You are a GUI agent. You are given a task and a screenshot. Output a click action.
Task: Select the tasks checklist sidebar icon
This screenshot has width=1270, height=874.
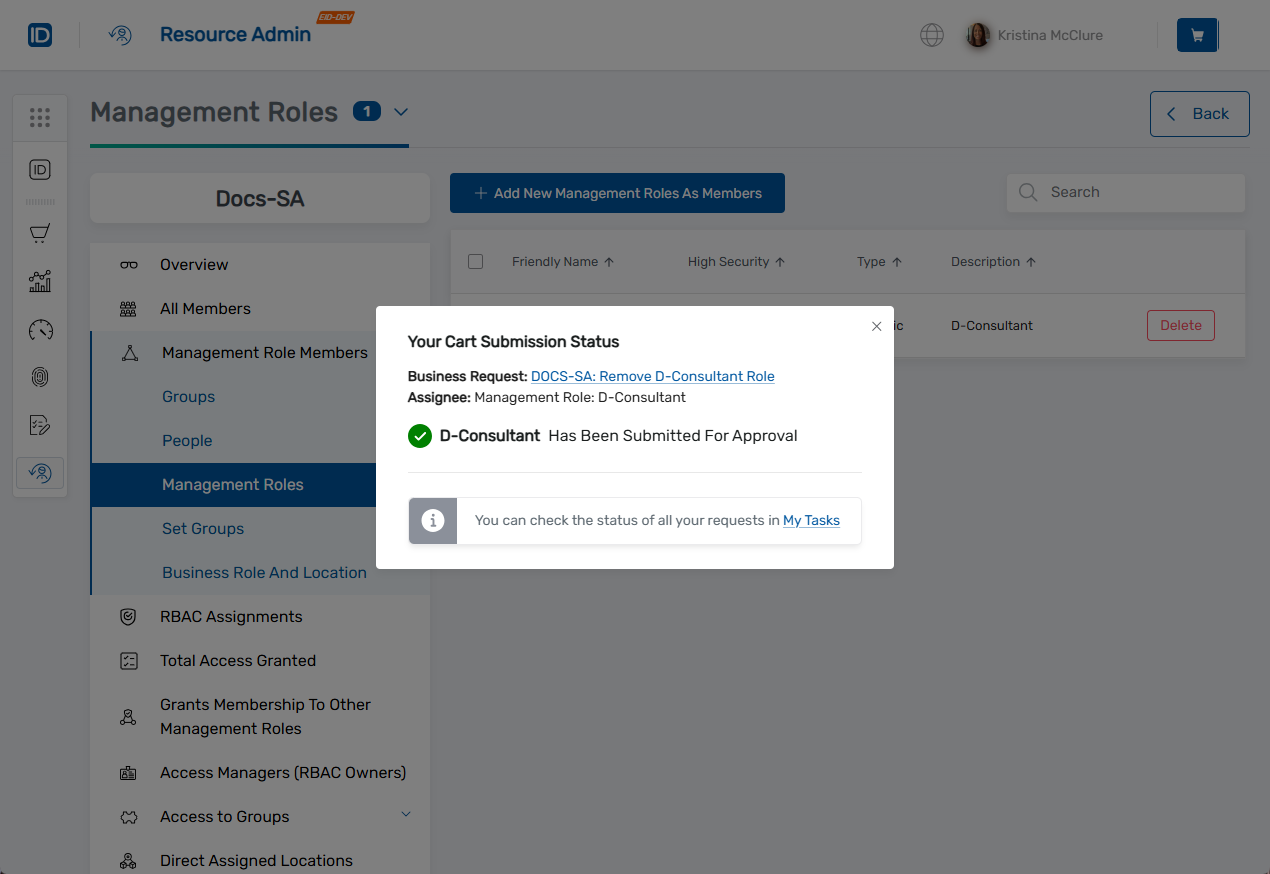click(39, 425)
